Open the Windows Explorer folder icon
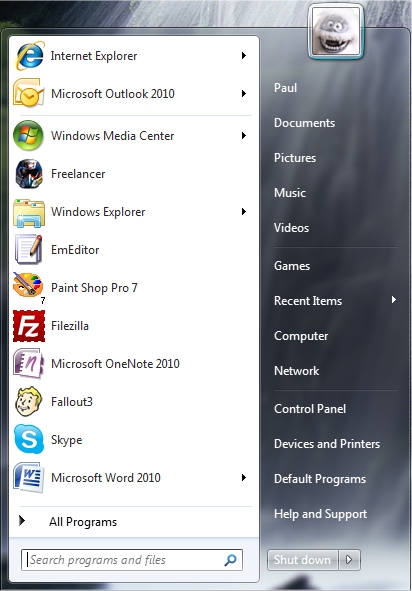 [x=29, y=212]
